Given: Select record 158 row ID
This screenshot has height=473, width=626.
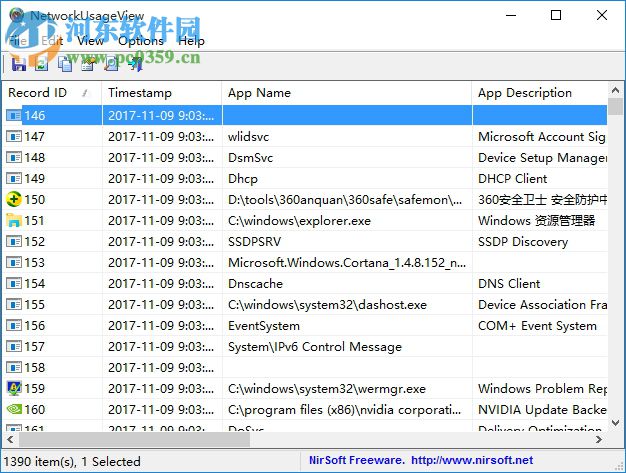Looking at the screenshot, I should click(x=35, y=368).
